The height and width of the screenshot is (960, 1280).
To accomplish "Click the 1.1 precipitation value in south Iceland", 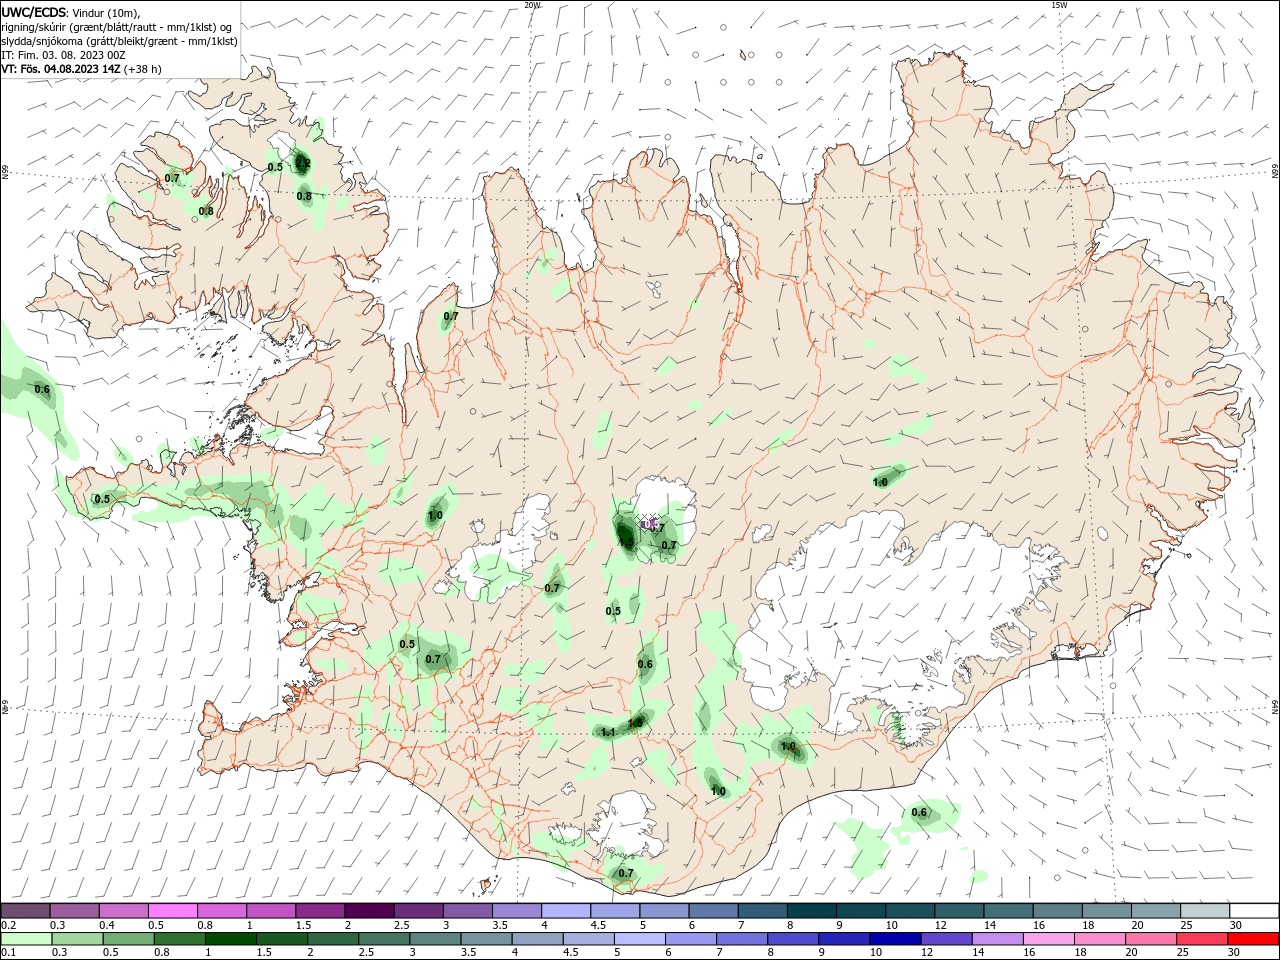I will (x=608, y=732).
